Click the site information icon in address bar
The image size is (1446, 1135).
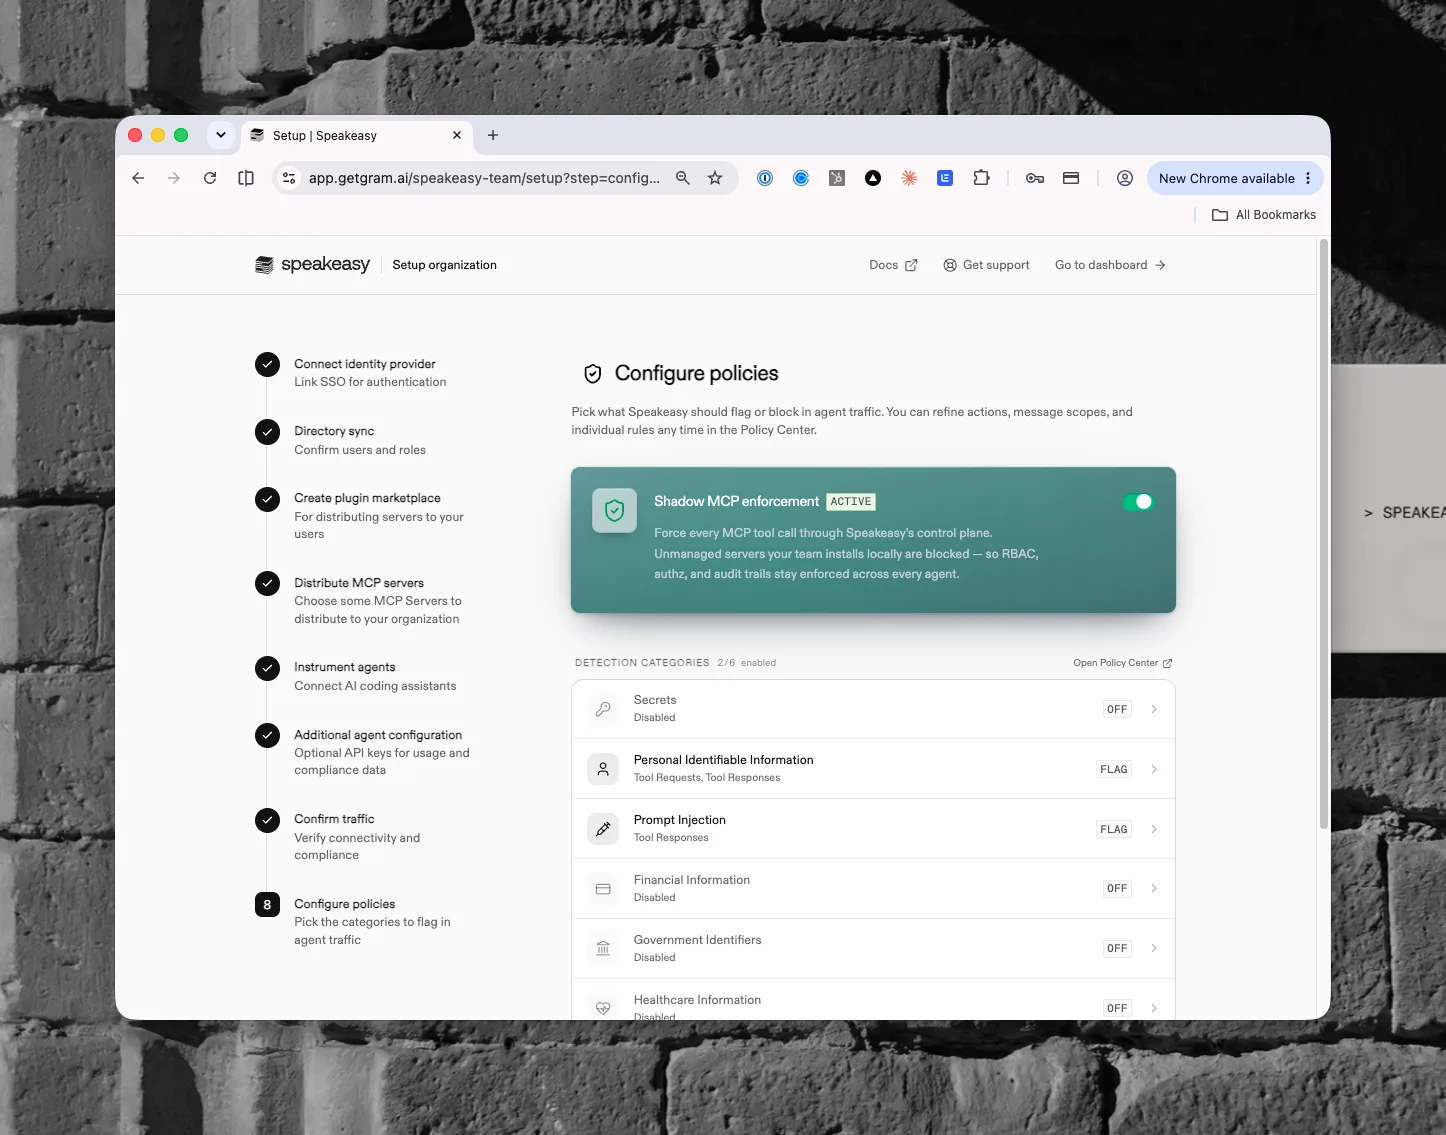click(x=289, y=178)
